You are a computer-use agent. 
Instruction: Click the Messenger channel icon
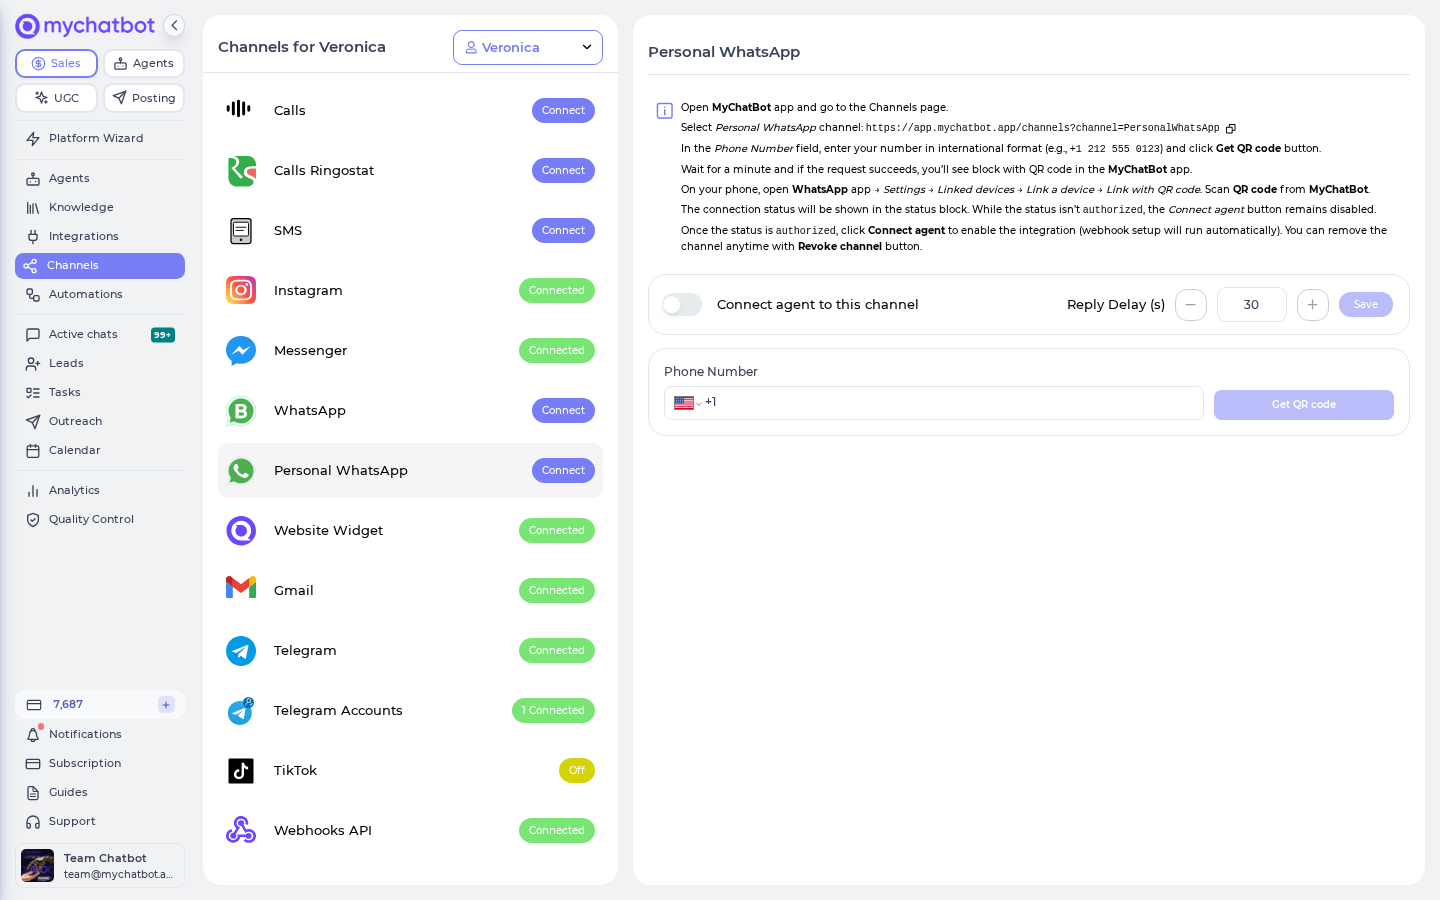[241, 351]
